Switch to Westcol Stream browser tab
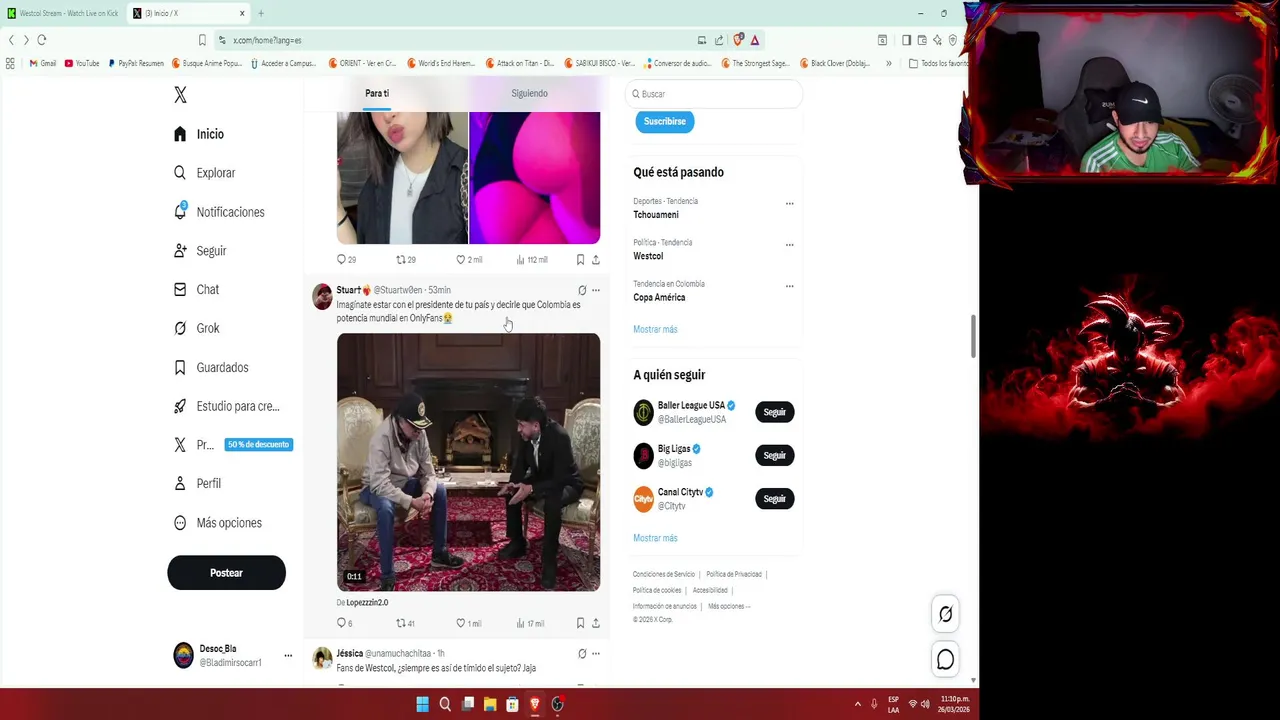This screenshot has height=720, width=1280. tap(63, 13)
